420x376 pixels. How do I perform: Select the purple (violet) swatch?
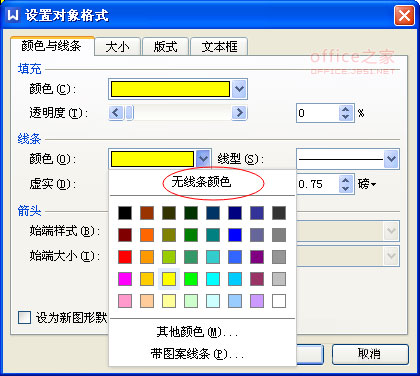tap(257, 257)
